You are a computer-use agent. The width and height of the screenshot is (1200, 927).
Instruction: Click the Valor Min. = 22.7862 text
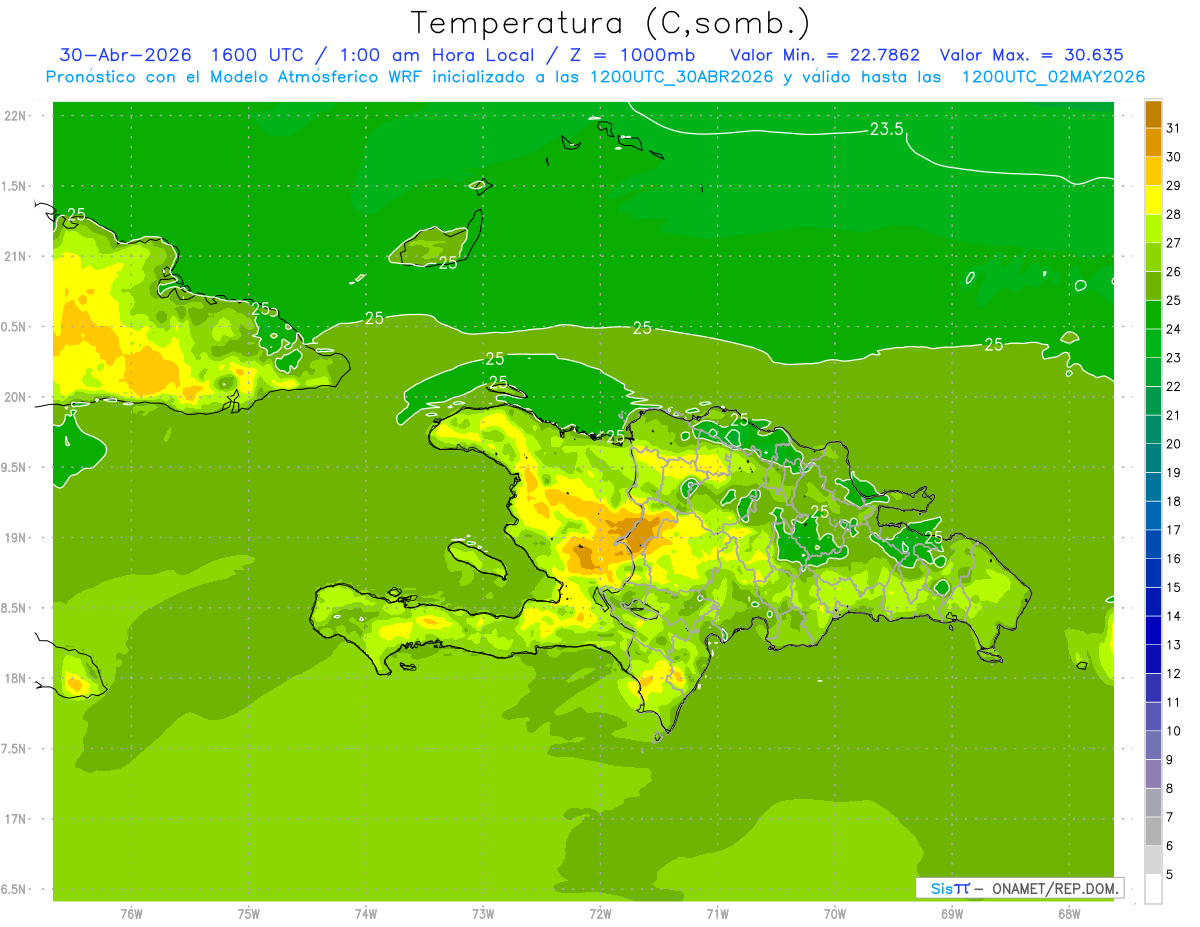tap(825, 55)
